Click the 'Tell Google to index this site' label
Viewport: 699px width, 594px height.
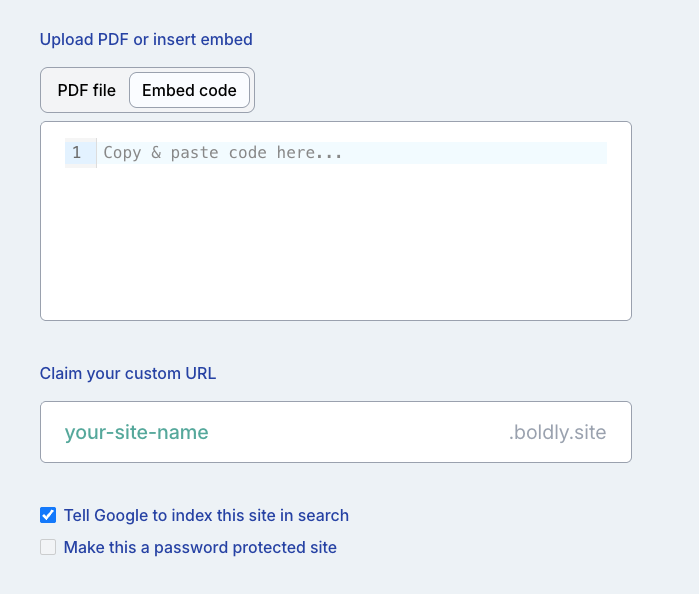point(206,516)
